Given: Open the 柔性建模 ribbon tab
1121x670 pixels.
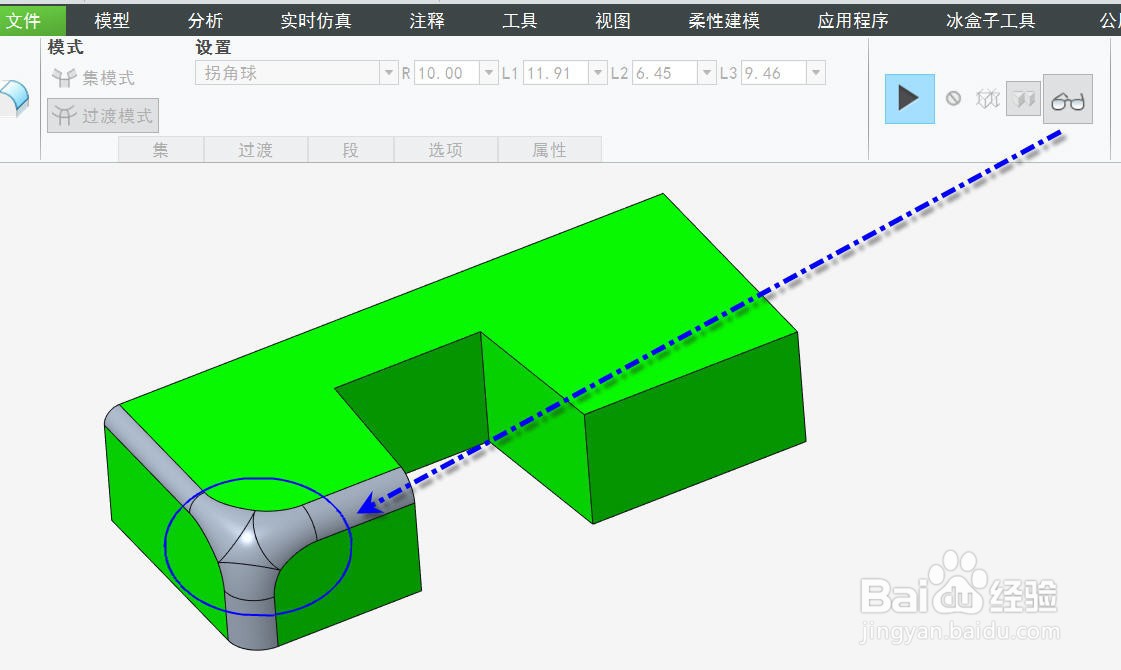Looking at the screenshot, I should click(x=724, y=21).
